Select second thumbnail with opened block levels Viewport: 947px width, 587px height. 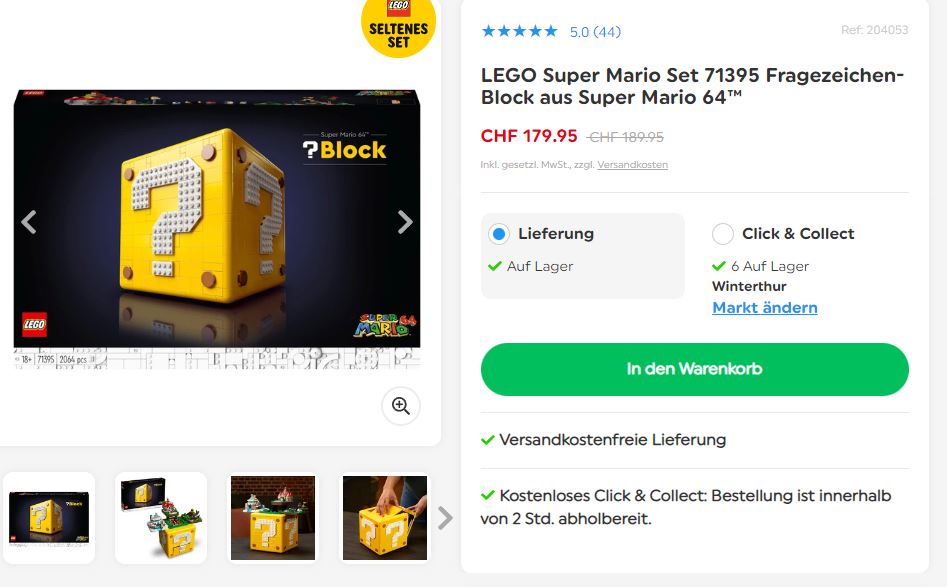[x=161, y=518]
